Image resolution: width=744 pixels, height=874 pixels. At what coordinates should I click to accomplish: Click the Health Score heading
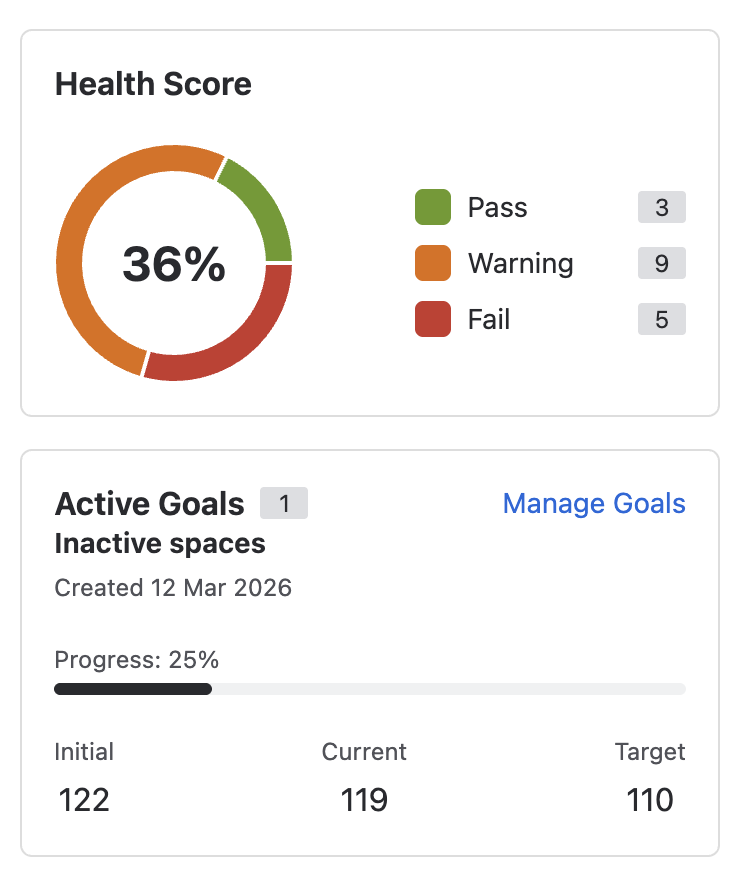click(153, 84)
